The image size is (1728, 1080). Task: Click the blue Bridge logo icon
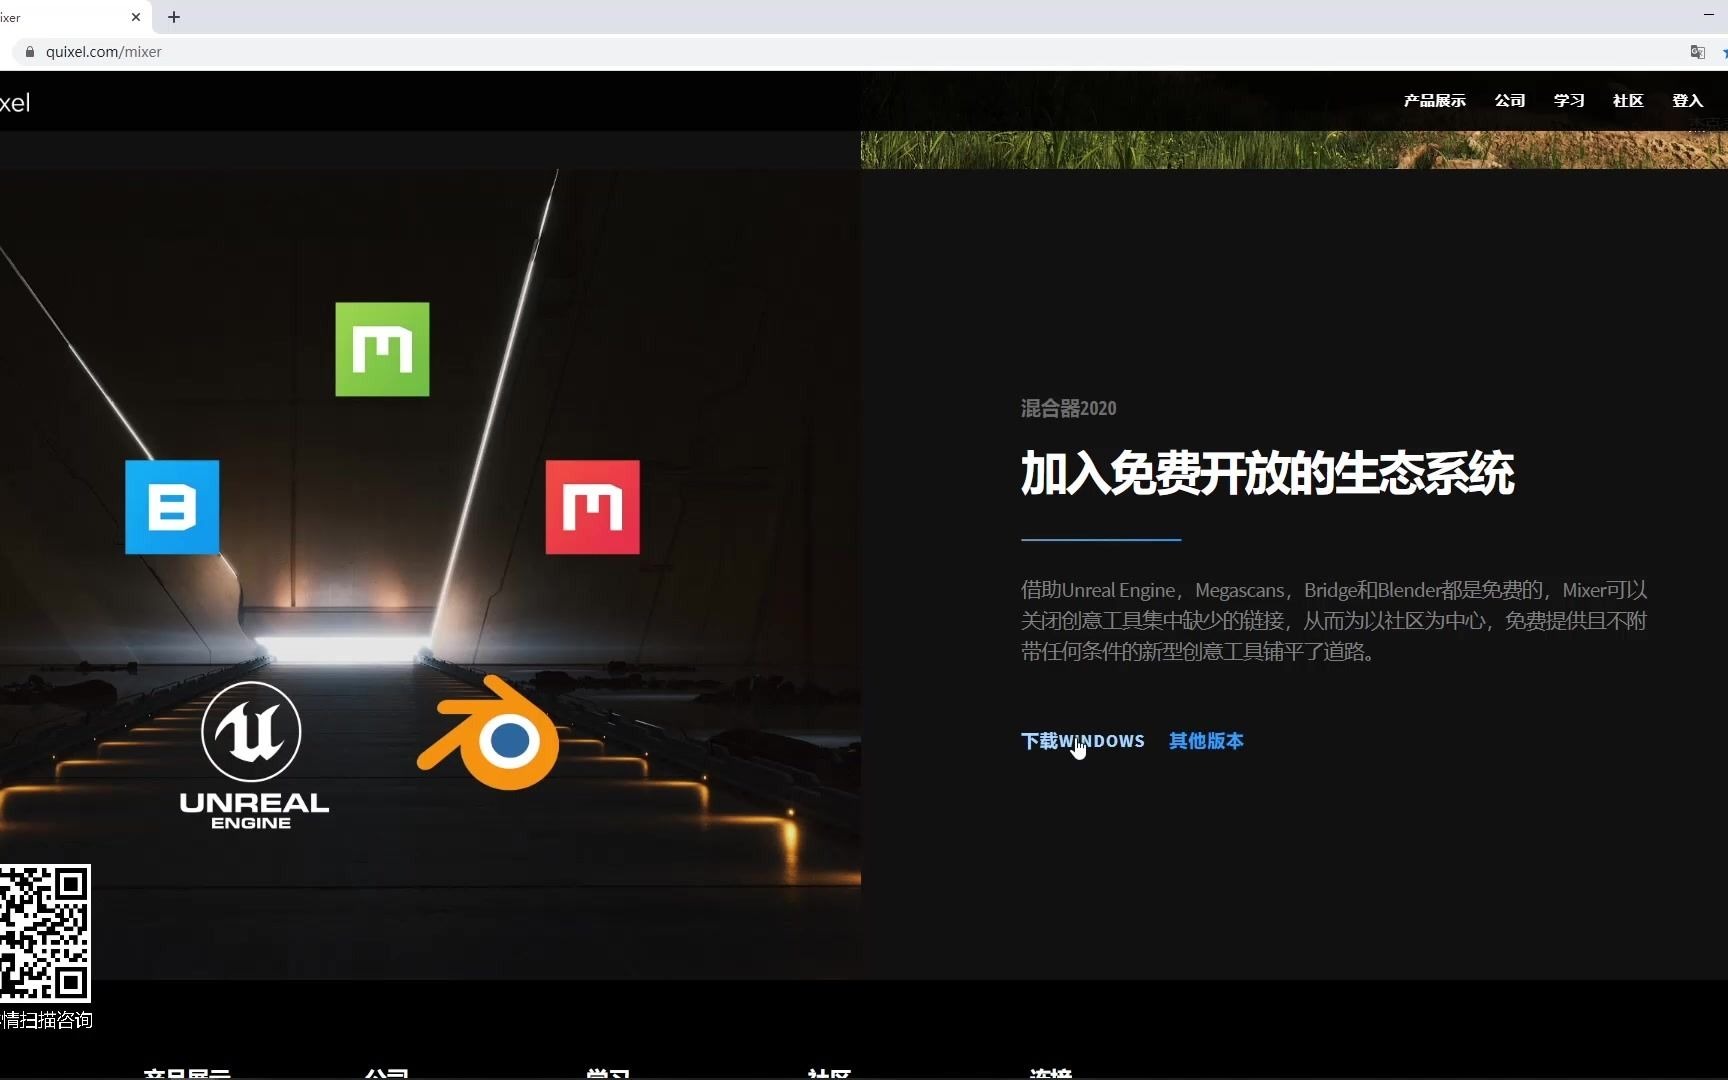(x=172, y=507)
